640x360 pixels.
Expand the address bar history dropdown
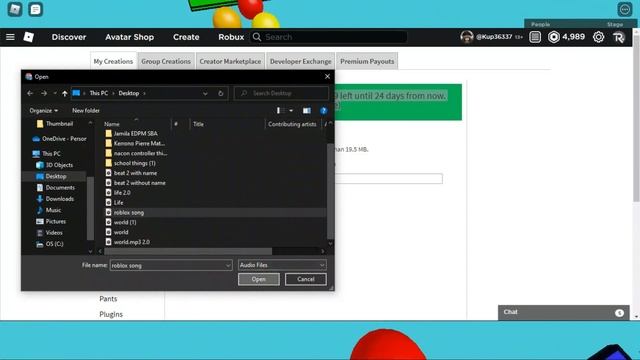(205, 93)
